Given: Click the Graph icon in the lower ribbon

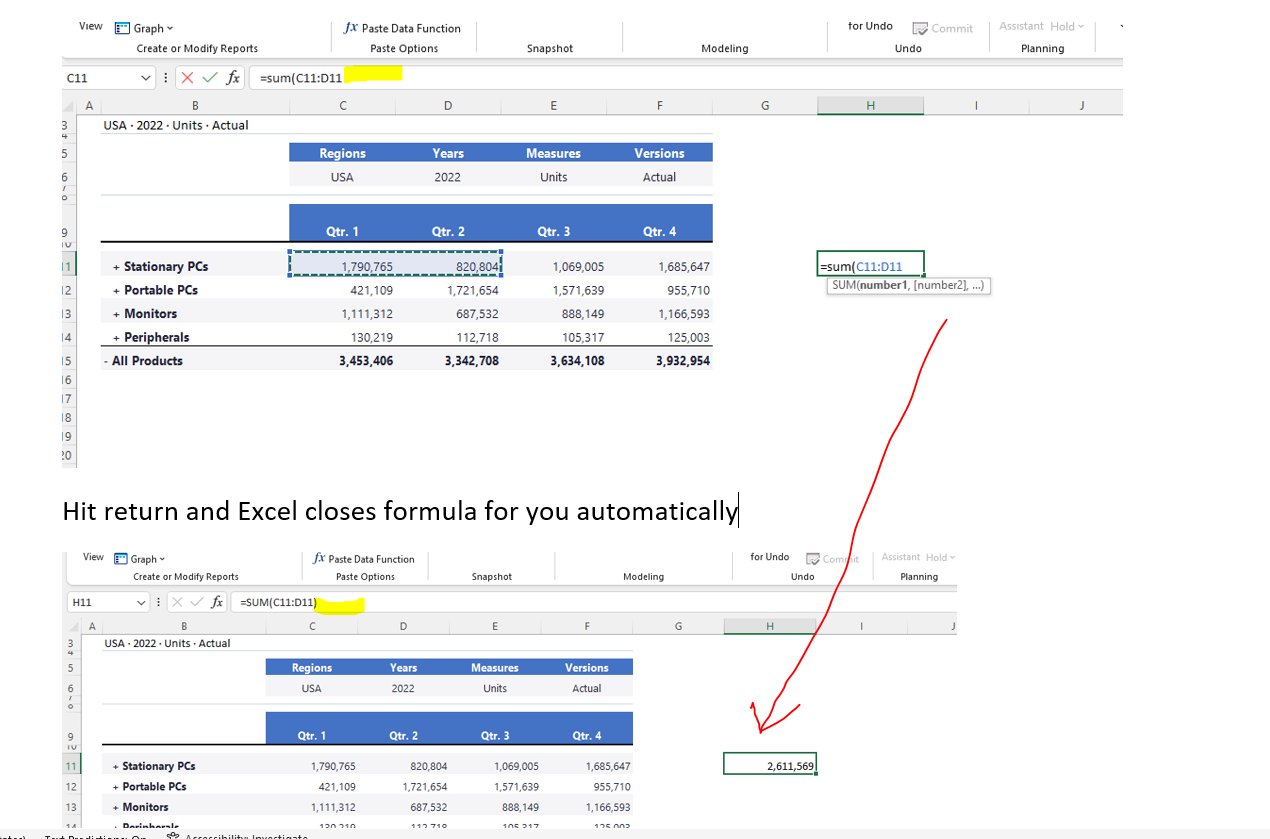Looking at the screenshot, I should [122, 559].
